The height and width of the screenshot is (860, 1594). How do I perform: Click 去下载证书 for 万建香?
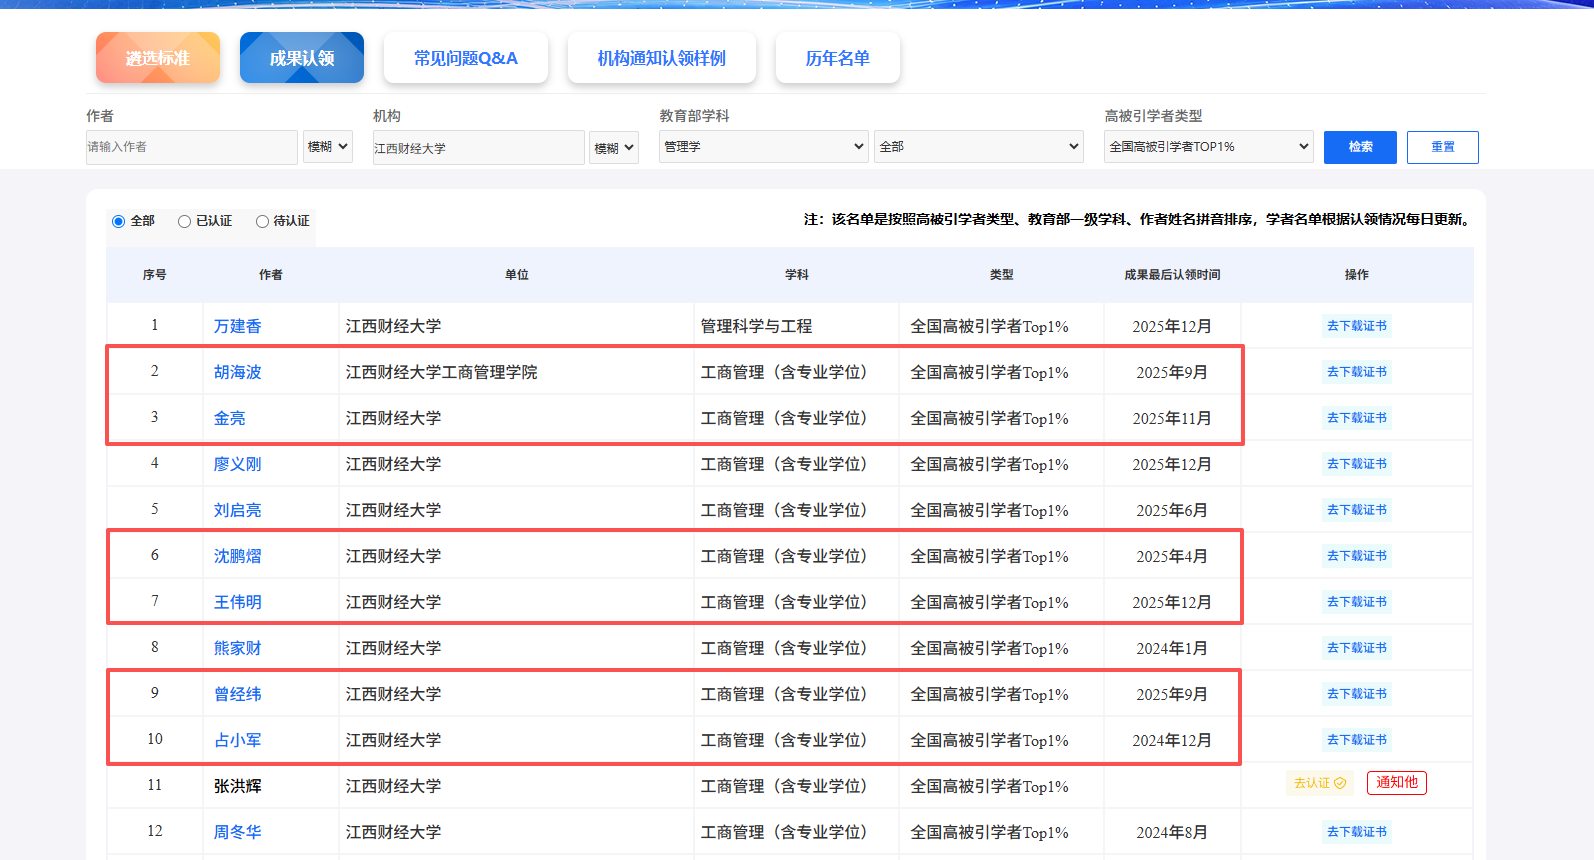pos(1356,326)
